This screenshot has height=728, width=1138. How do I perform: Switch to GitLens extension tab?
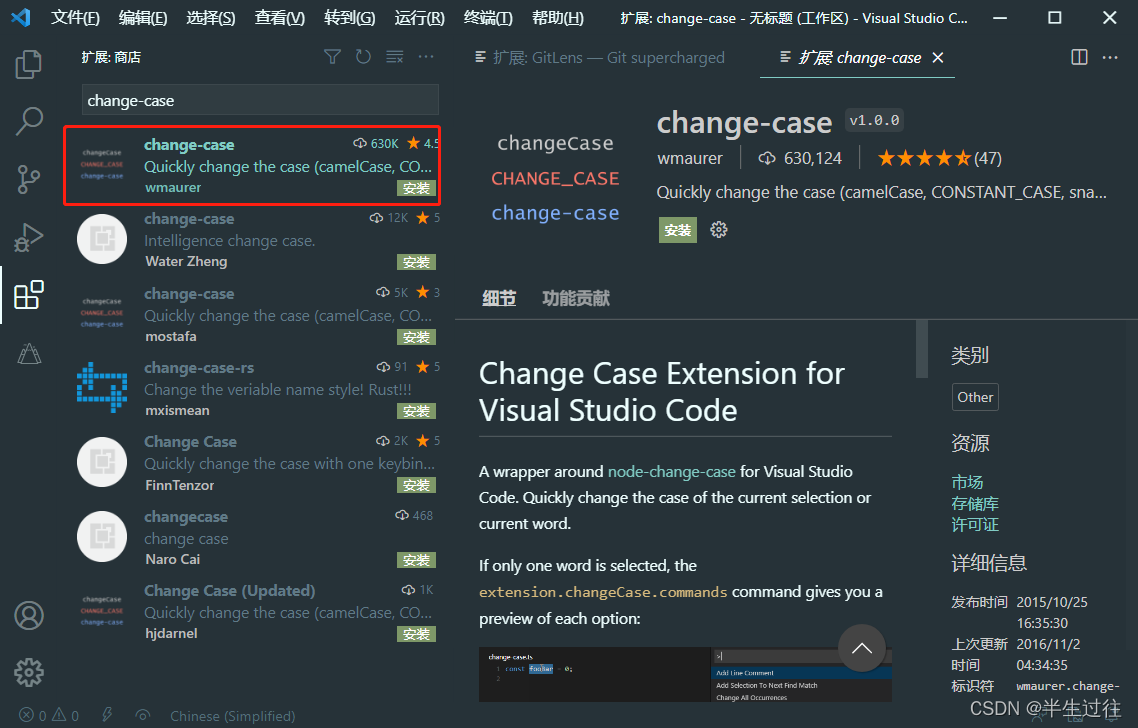607,57
